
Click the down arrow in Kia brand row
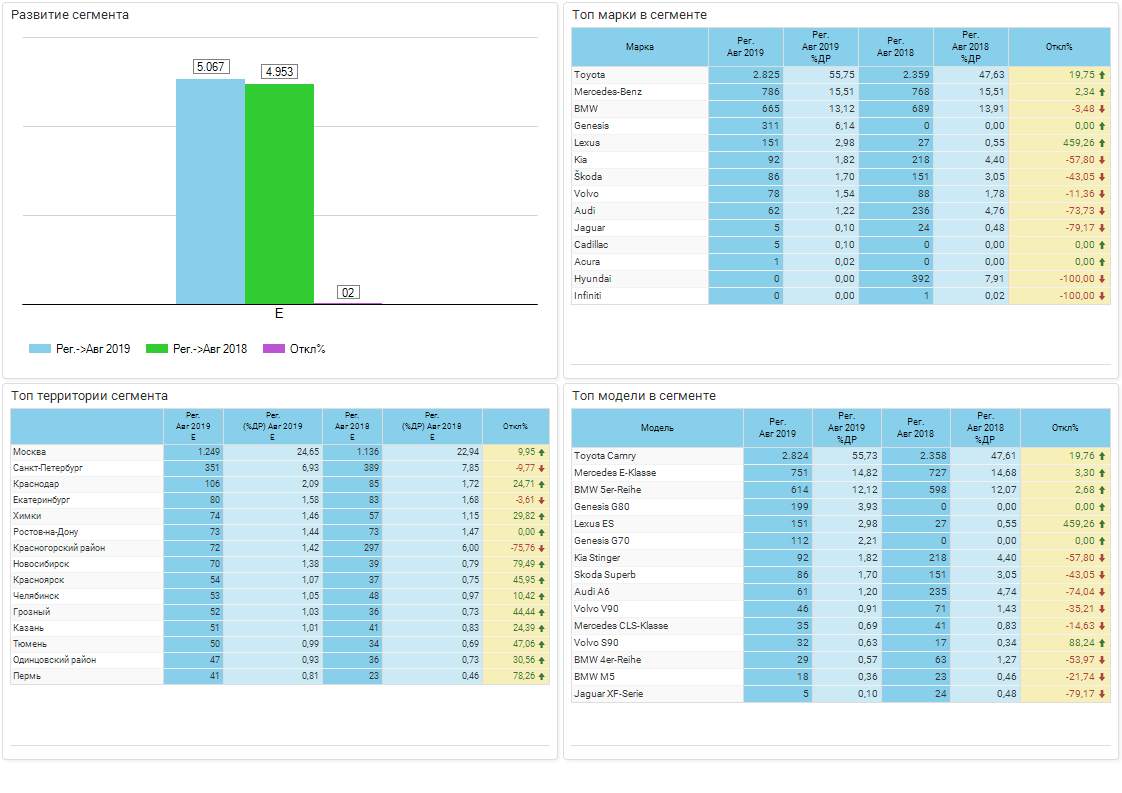click(1102, 160)
